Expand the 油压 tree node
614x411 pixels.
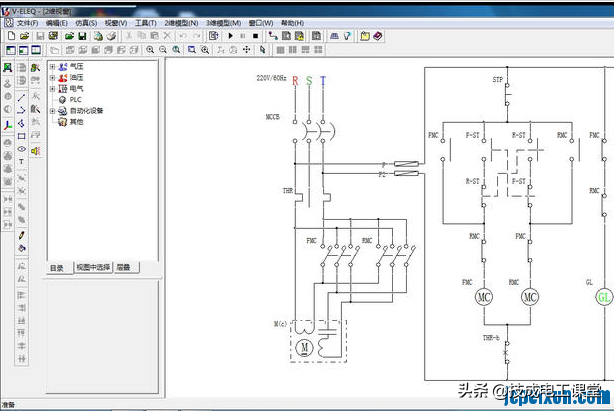tap(52, 78)
